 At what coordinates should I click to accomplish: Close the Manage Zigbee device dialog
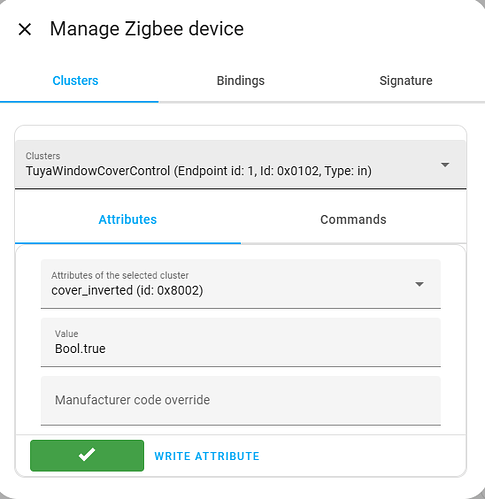(25, 29)
